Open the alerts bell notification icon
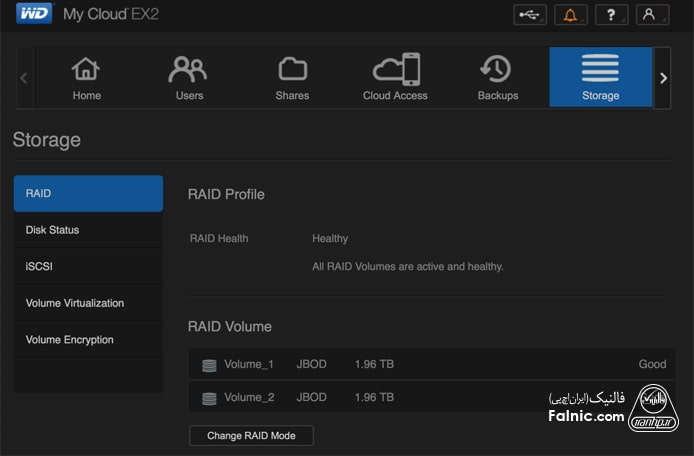This screenshot has height=456, width=694. [x=570, y=14]
